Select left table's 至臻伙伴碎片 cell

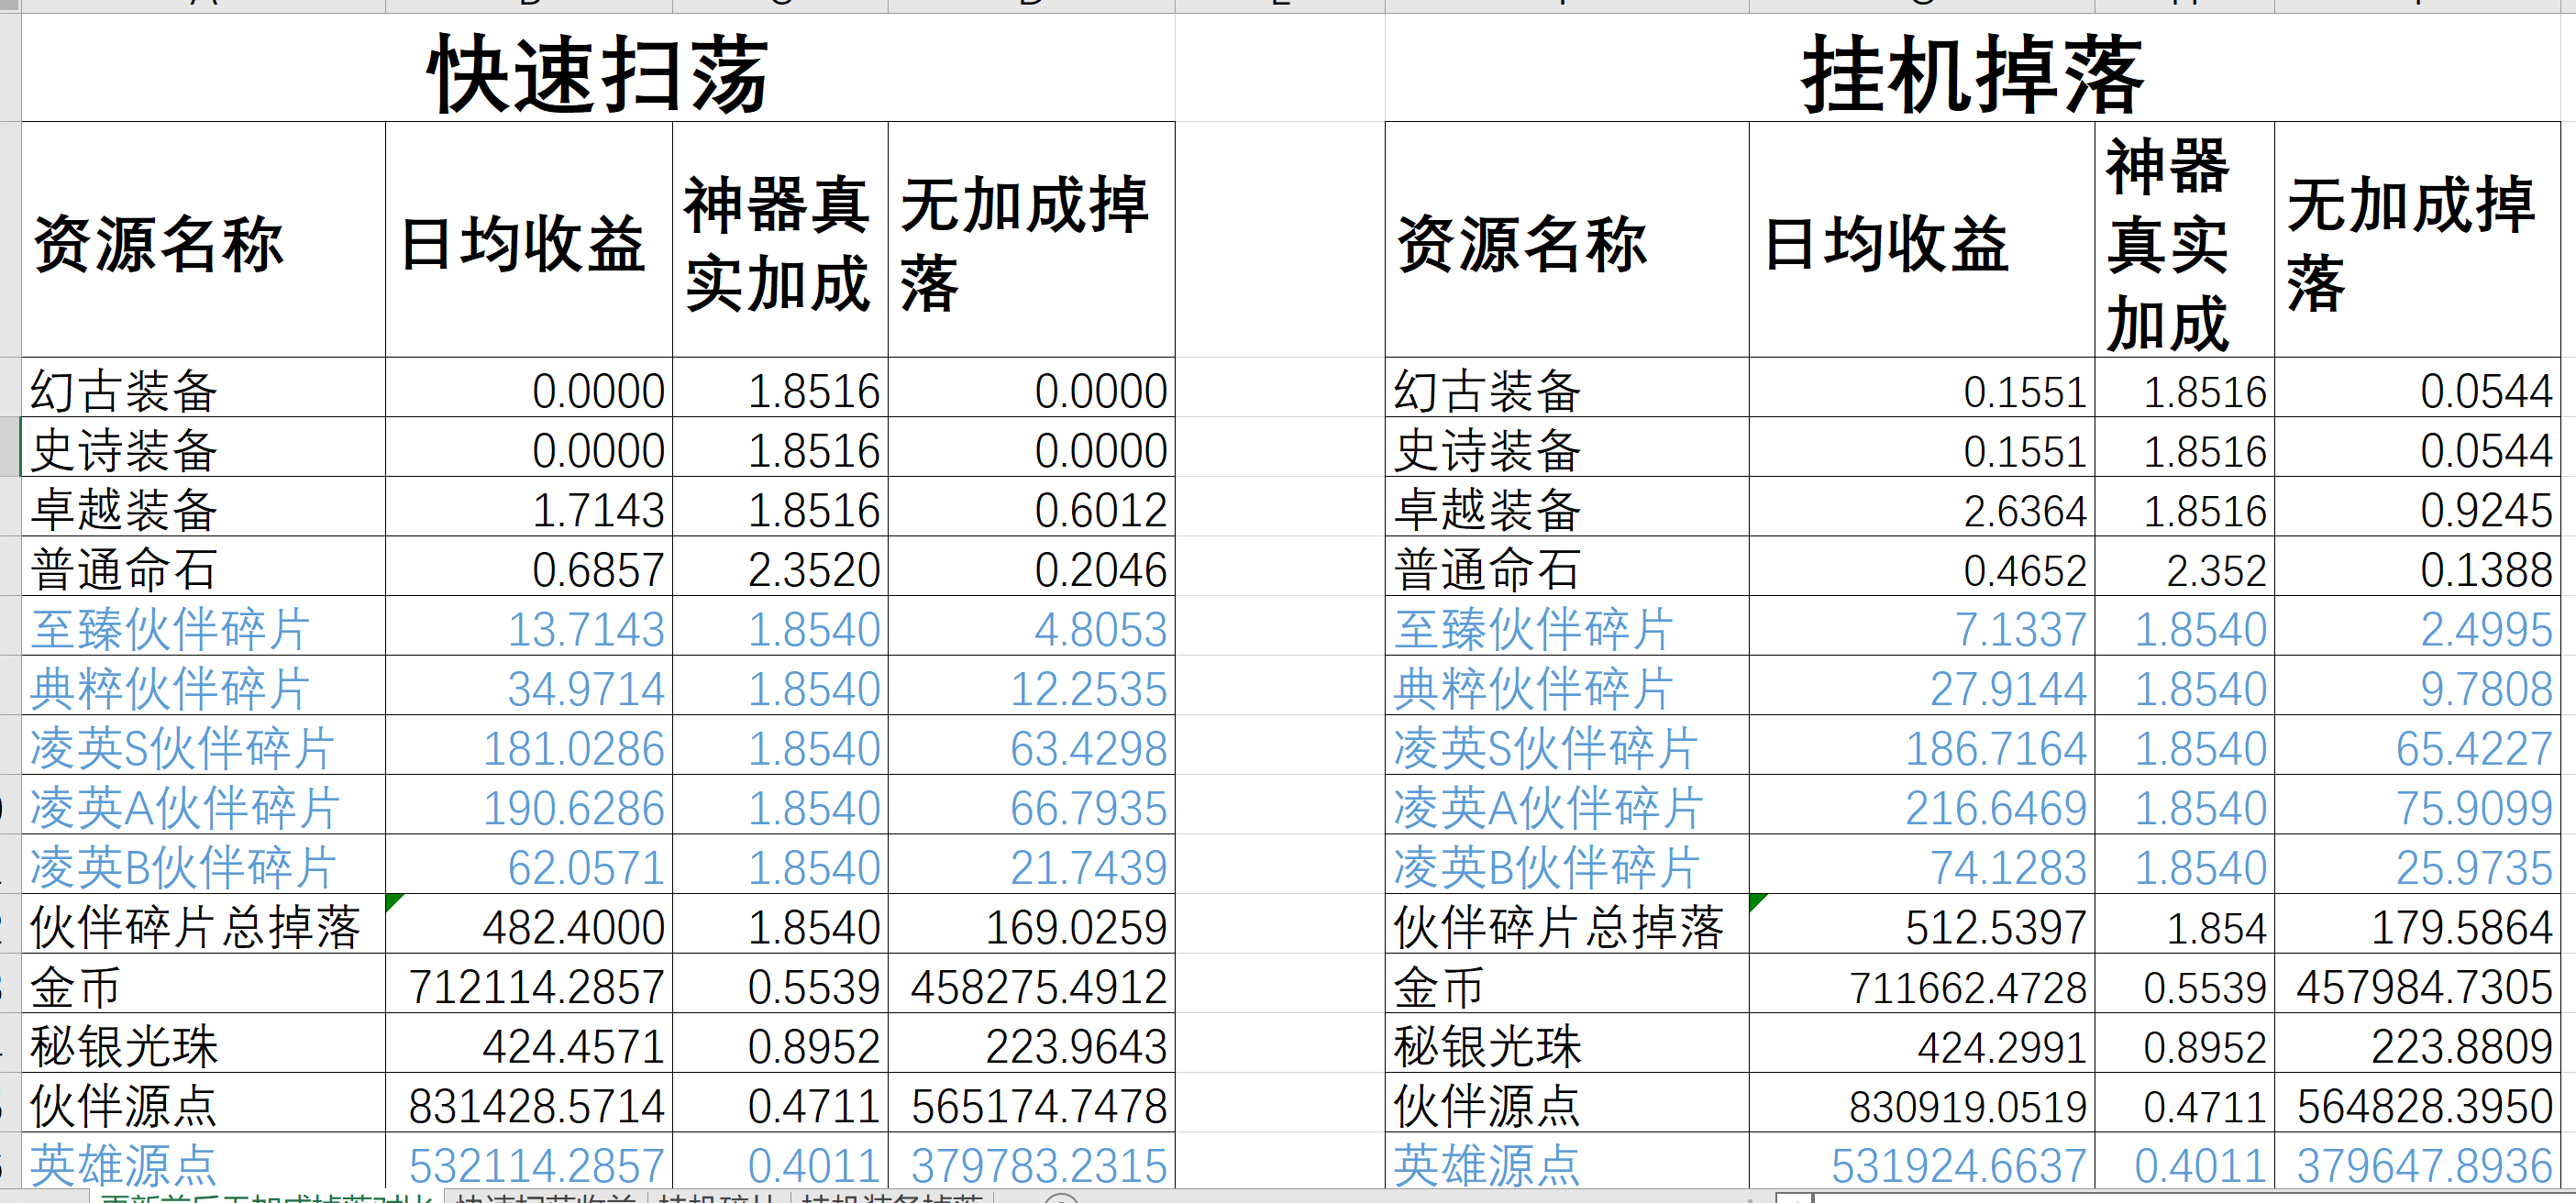pyautogui.click(x=202, y=628)
